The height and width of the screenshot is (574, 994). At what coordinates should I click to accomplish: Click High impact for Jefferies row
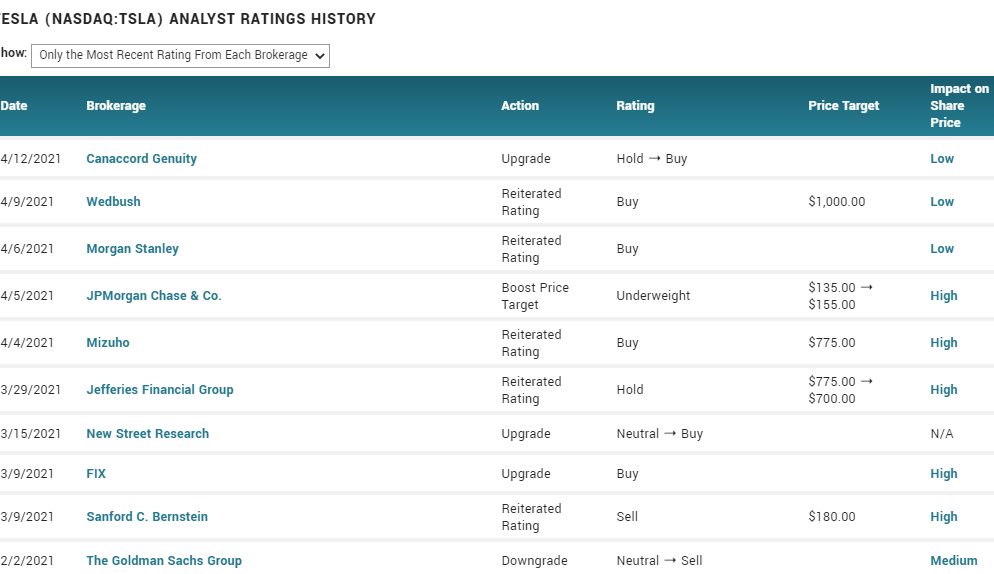(x=944, y=389)
